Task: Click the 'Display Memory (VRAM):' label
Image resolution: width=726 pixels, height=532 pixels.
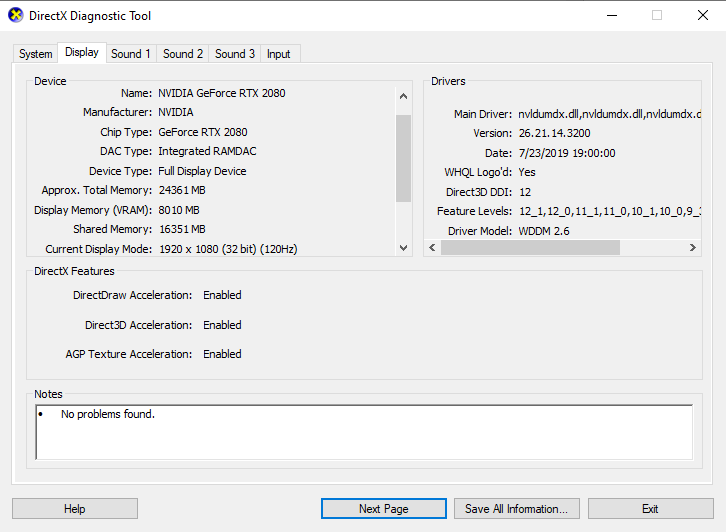Action: click(93, 210)
